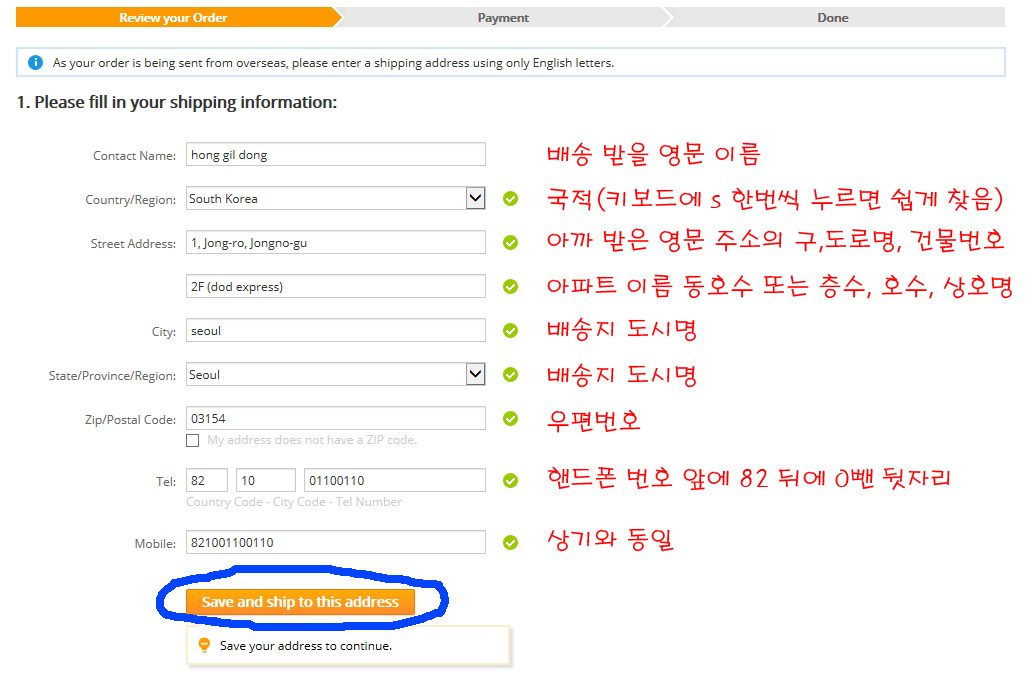Click green checkmark beside the City field
The height and width of the screenshot is (685, 1033).
click(510, 331)
